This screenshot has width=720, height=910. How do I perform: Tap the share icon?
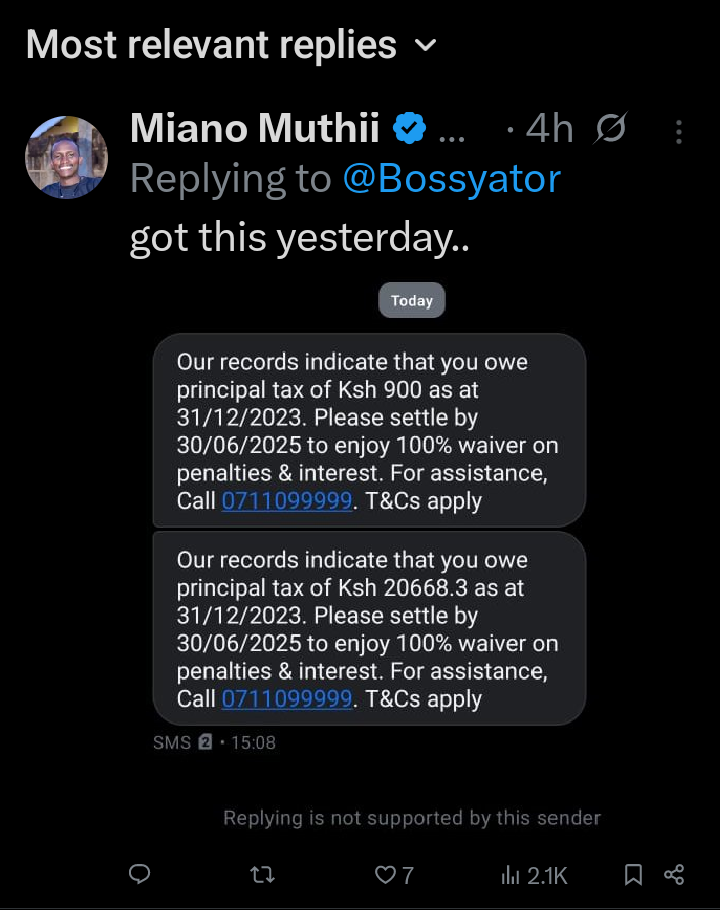pyautogui.click(x=675, y=875)
